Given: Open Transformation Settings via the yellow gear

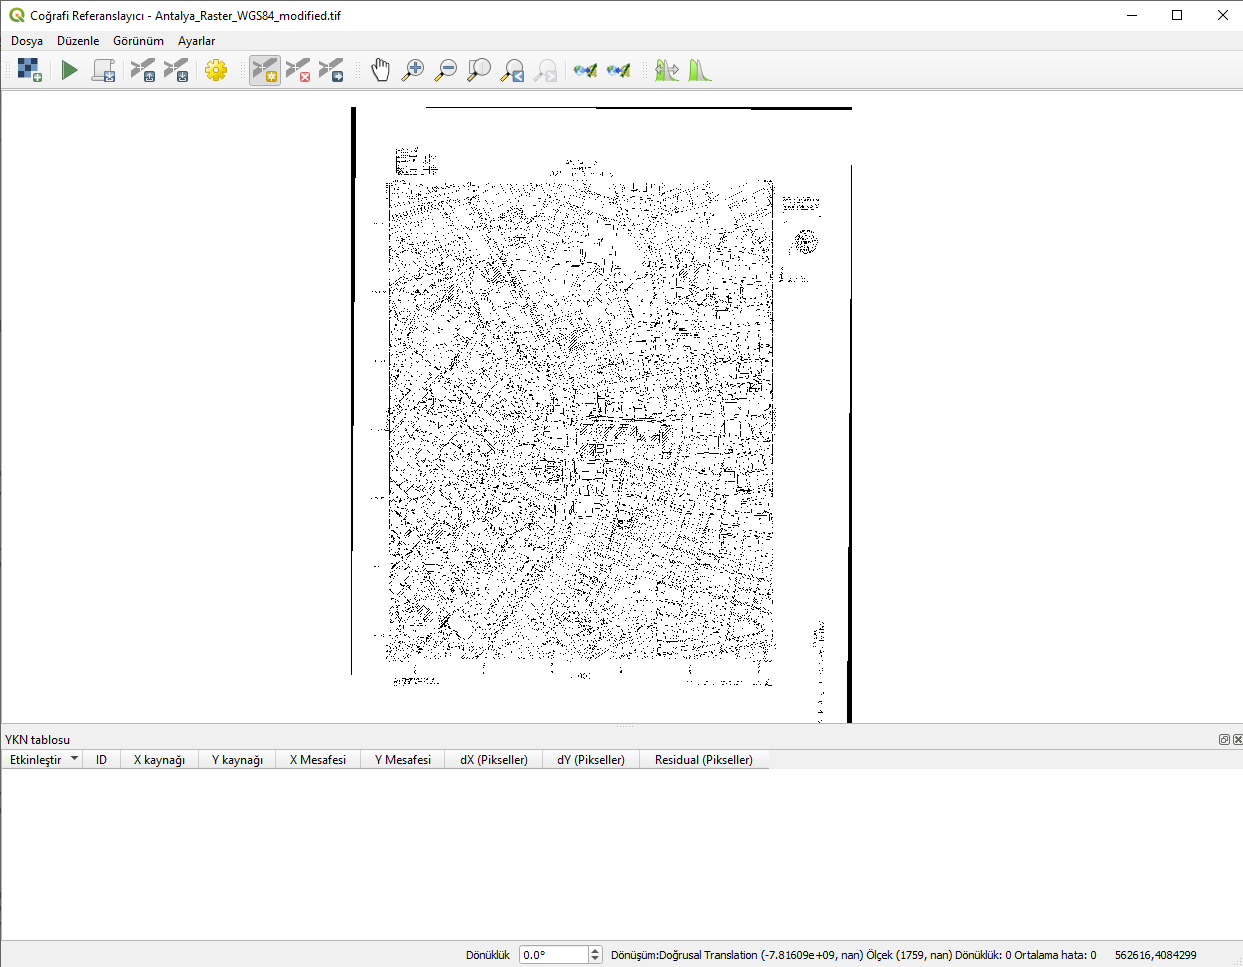Looking at the screenshot, I should click(x=216, y=70).
